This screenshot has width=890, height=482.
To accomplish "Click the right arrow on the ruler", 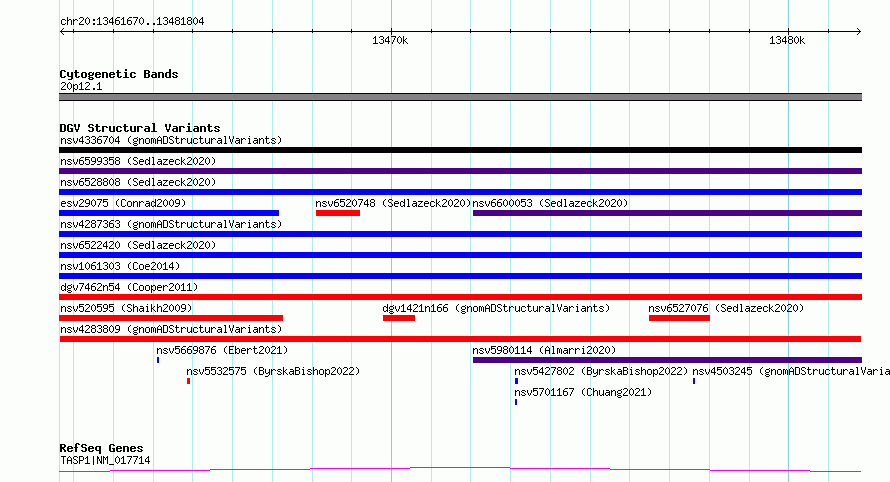I will point(858,31).
